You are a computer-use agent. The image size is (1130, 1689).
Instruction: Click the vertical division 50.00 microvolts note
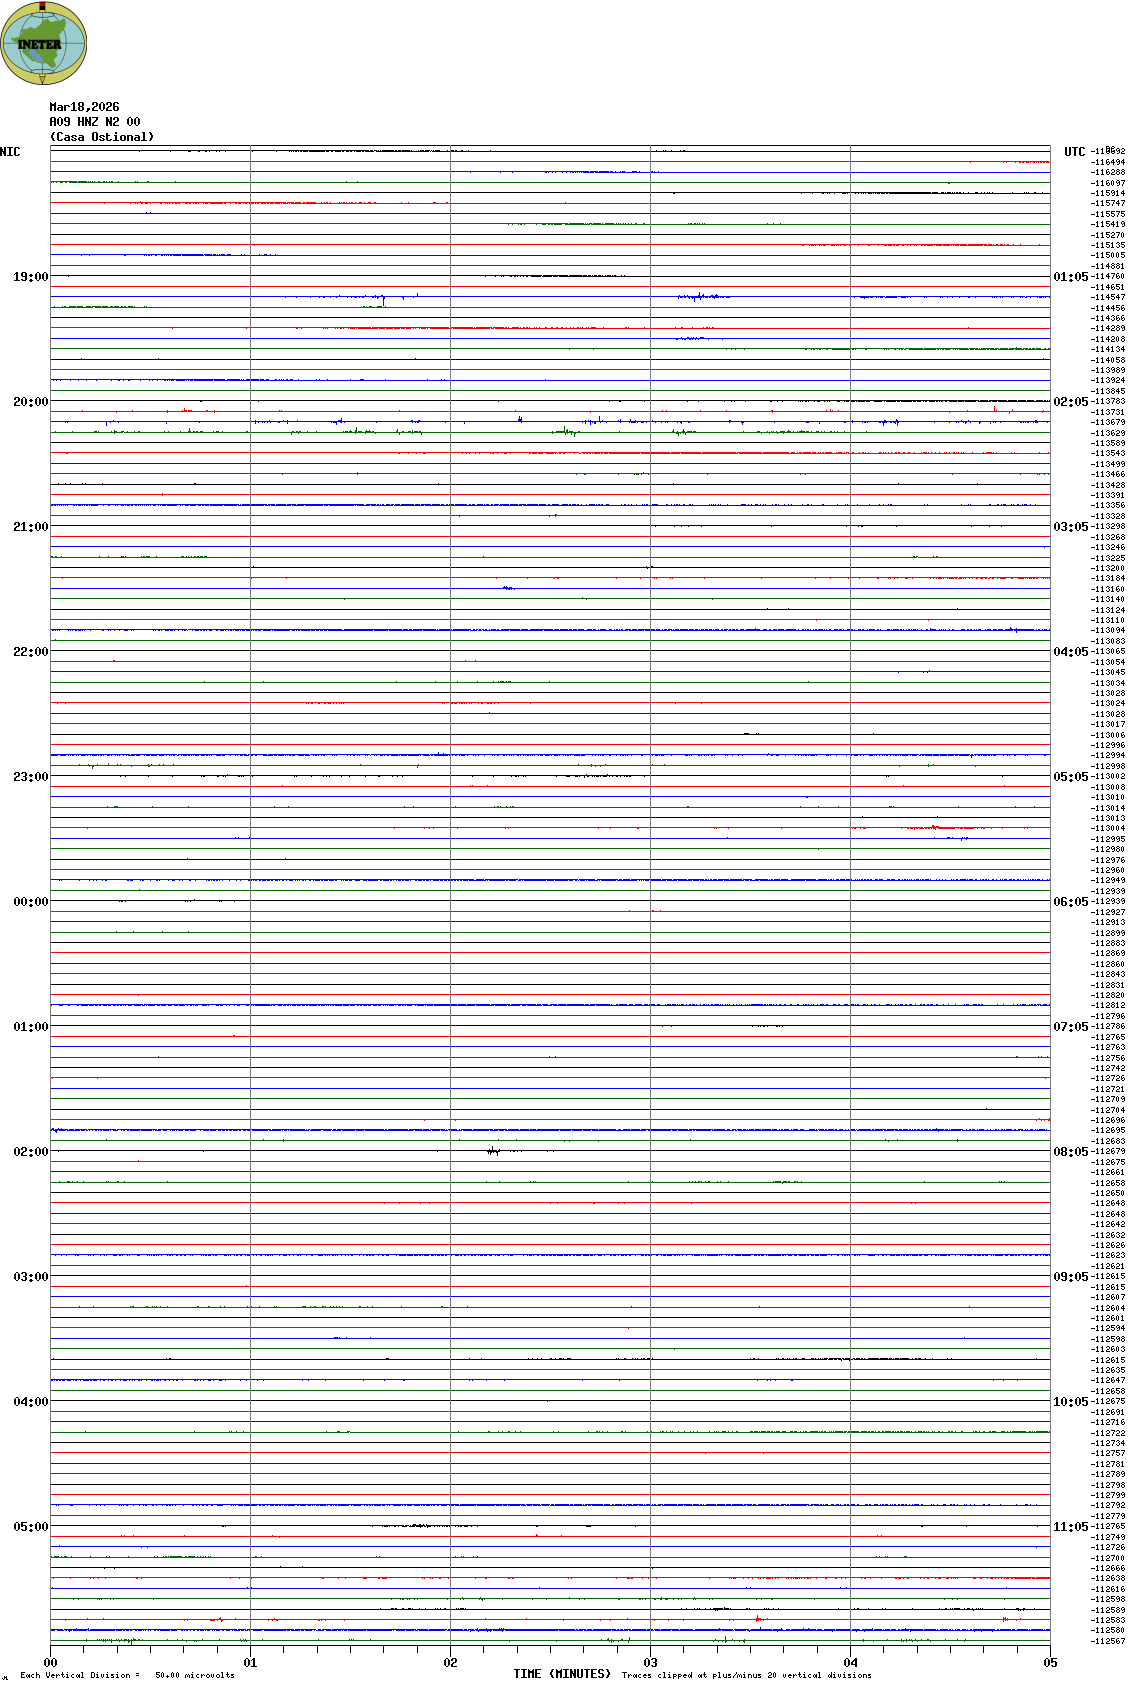(127, 1675)
